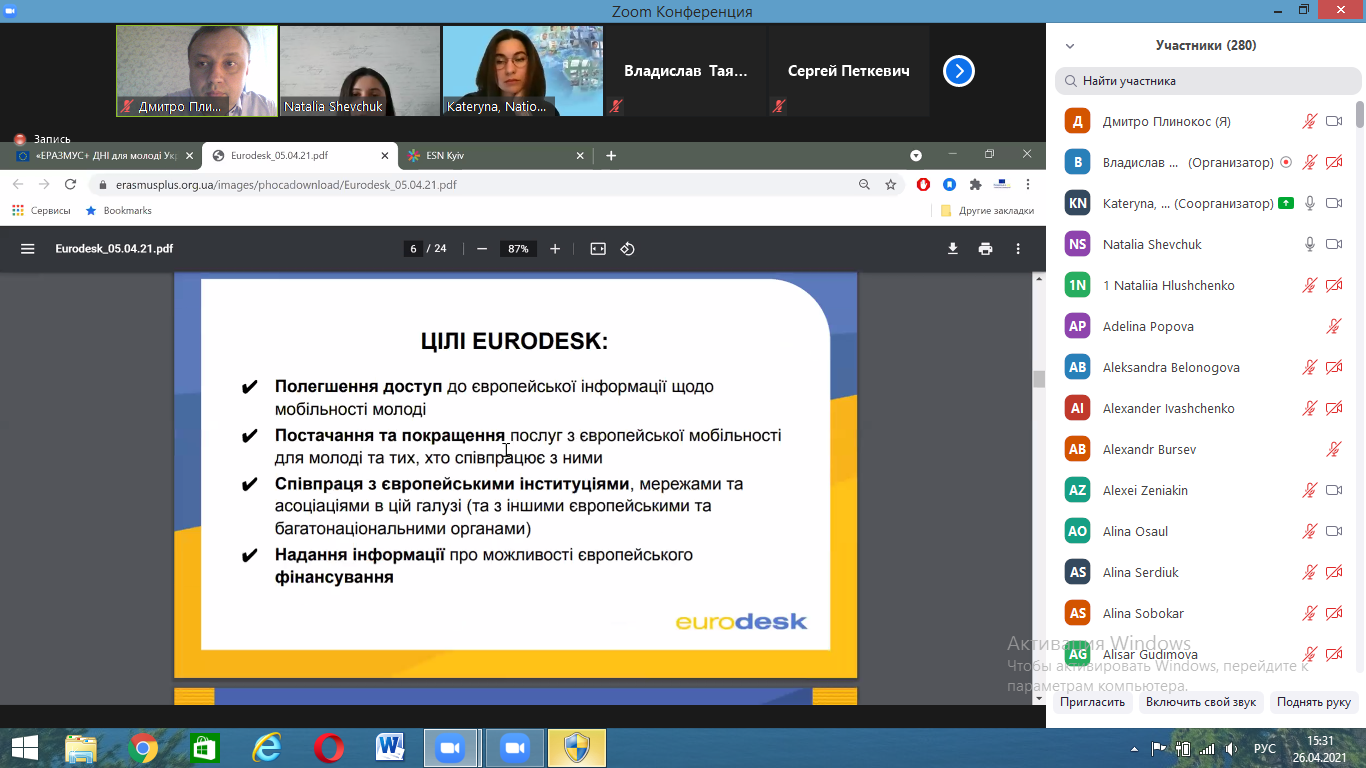
Task: Click the Пригласить button
Action: pos(1092,702)
